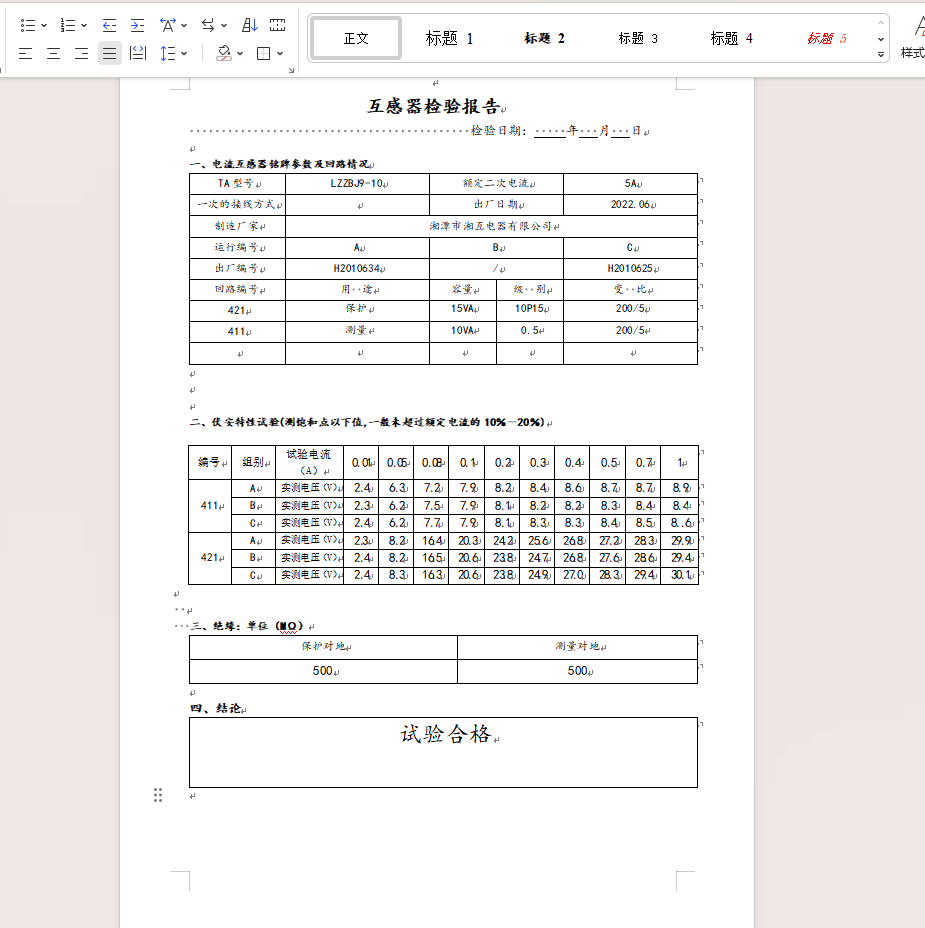Image resolution: width=925 pixels, height=928 pixels.
Task: Click cell LZZBJ9-10 in first table
Action: 357,183
